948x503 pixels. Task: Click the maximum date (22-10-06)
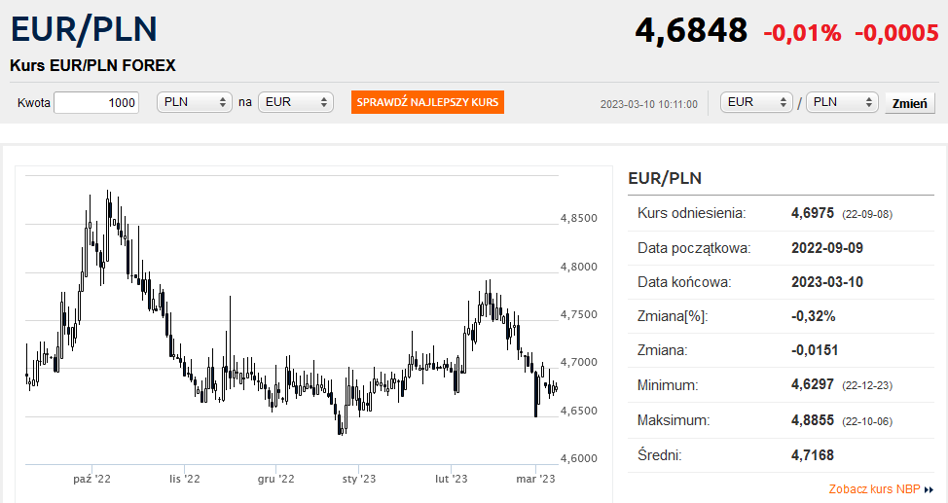click(867, 421)
